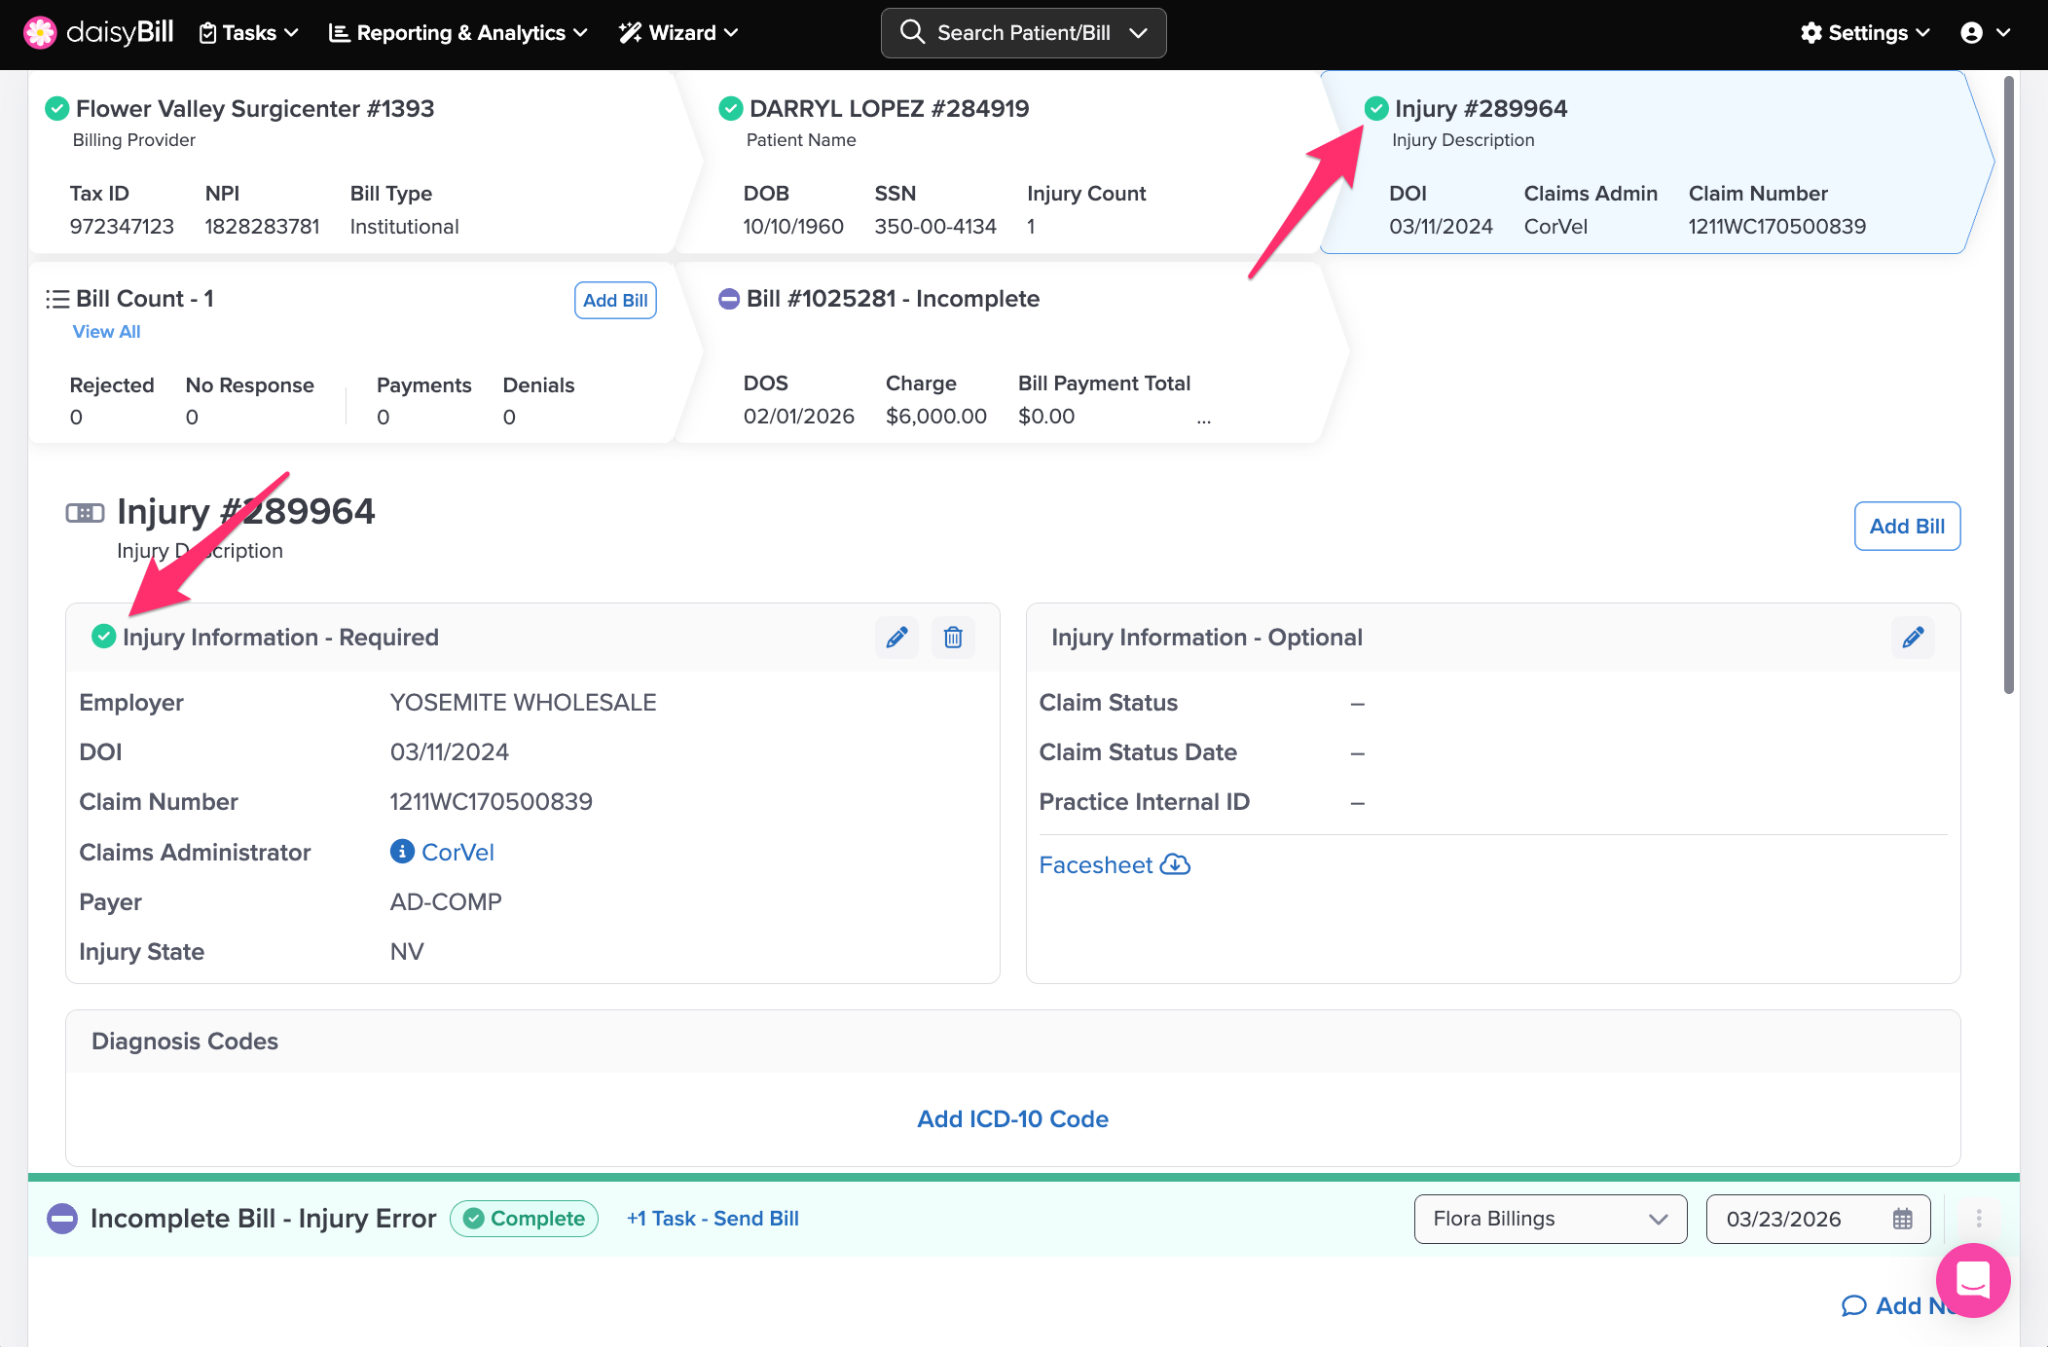2048x1347 pixels.
Task: Open the chat messenger bubble icon
Action: pos(1972,1279)
